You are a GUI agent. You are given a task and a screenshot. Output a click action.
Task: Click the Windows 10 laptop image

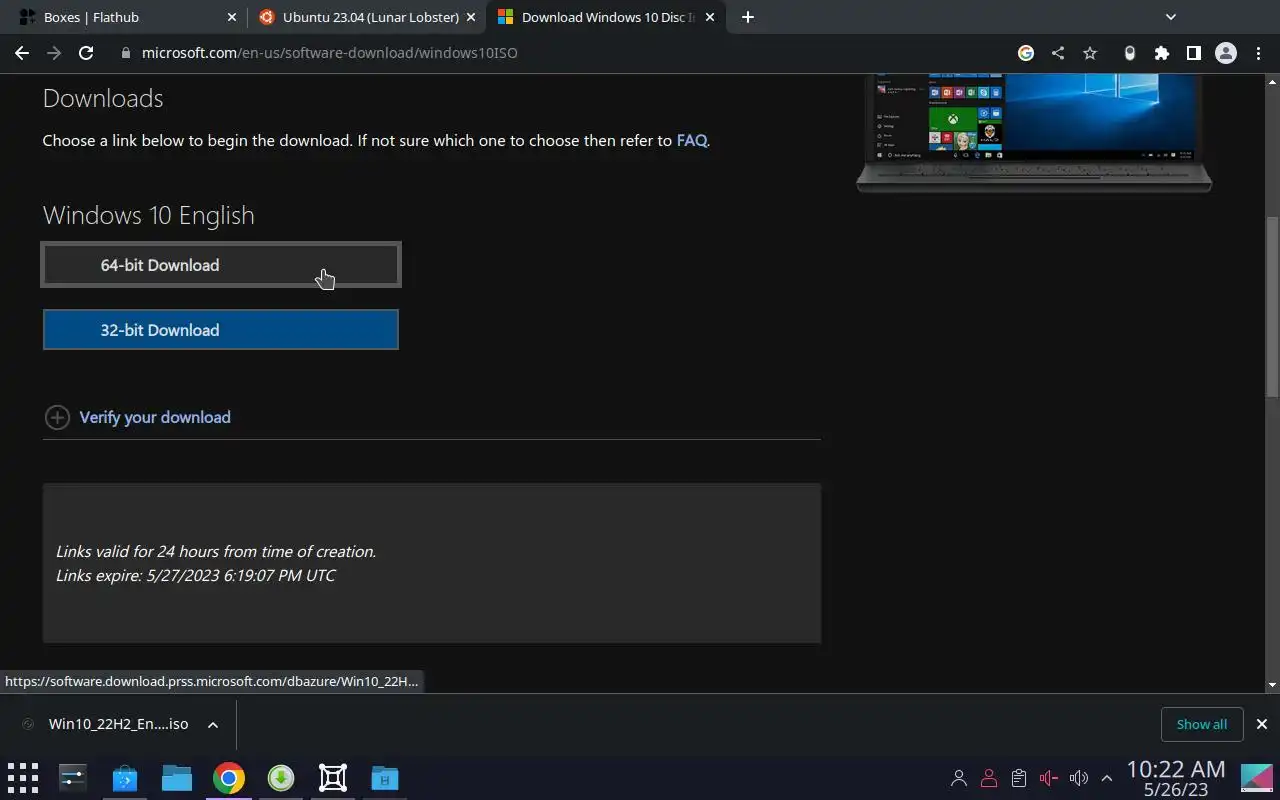pyautogui.click(x=1034, y=131)
